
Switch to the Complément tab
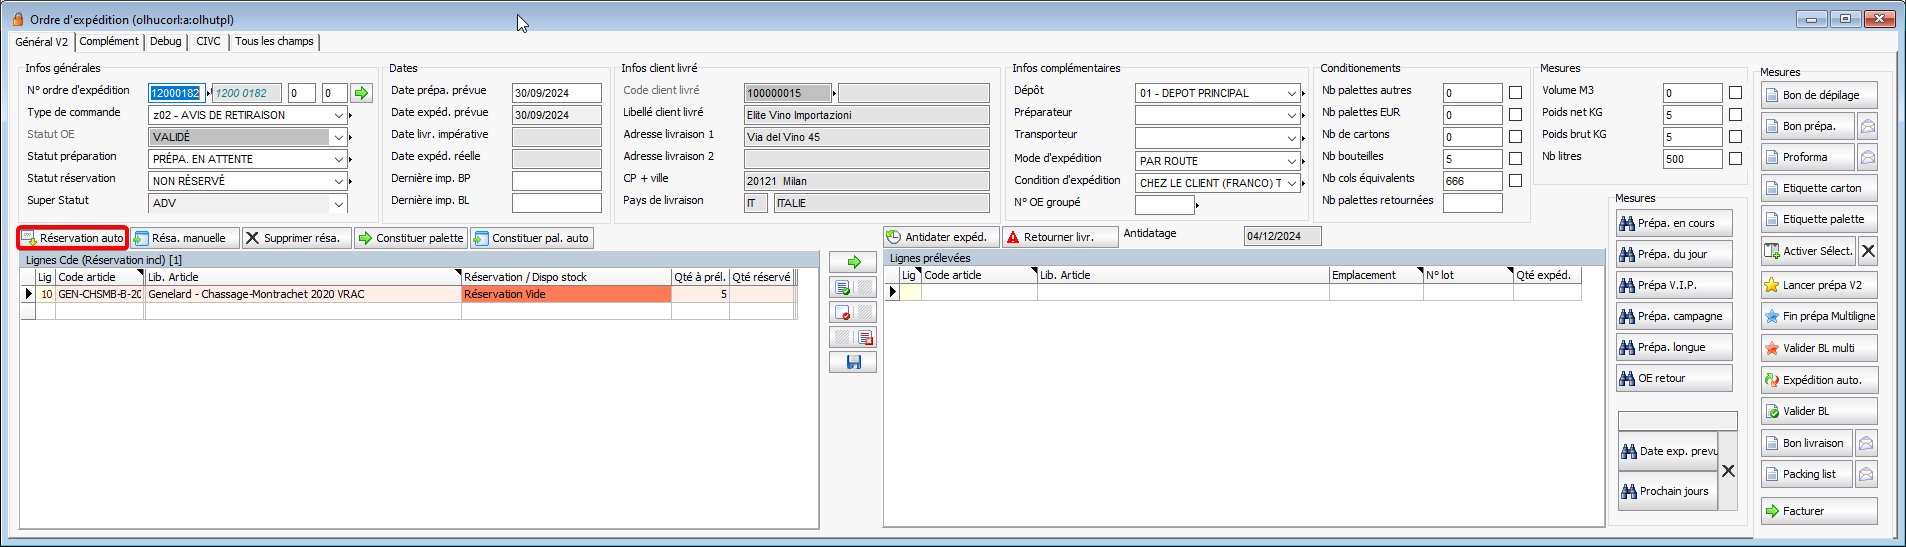point(109,42)
